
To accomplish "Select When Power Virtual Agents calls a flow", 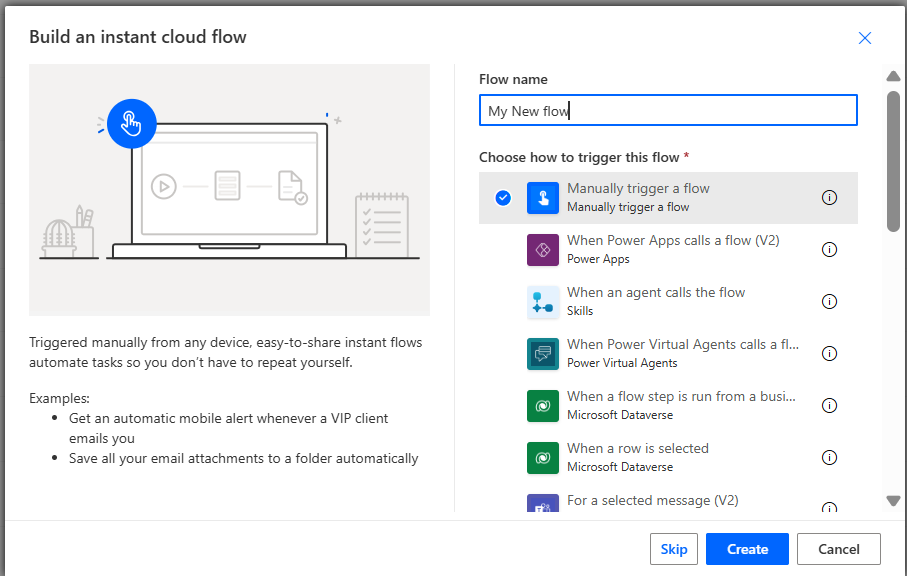I will click(x=668, y=354).
